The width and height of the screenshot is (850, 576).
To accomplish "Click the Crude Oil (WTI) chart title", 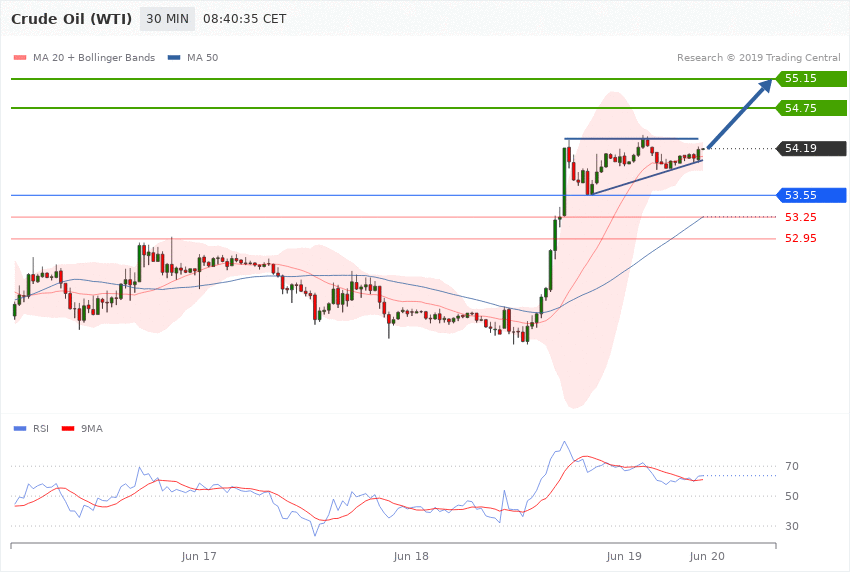I will pyautogui.click(x=71, y=19).
